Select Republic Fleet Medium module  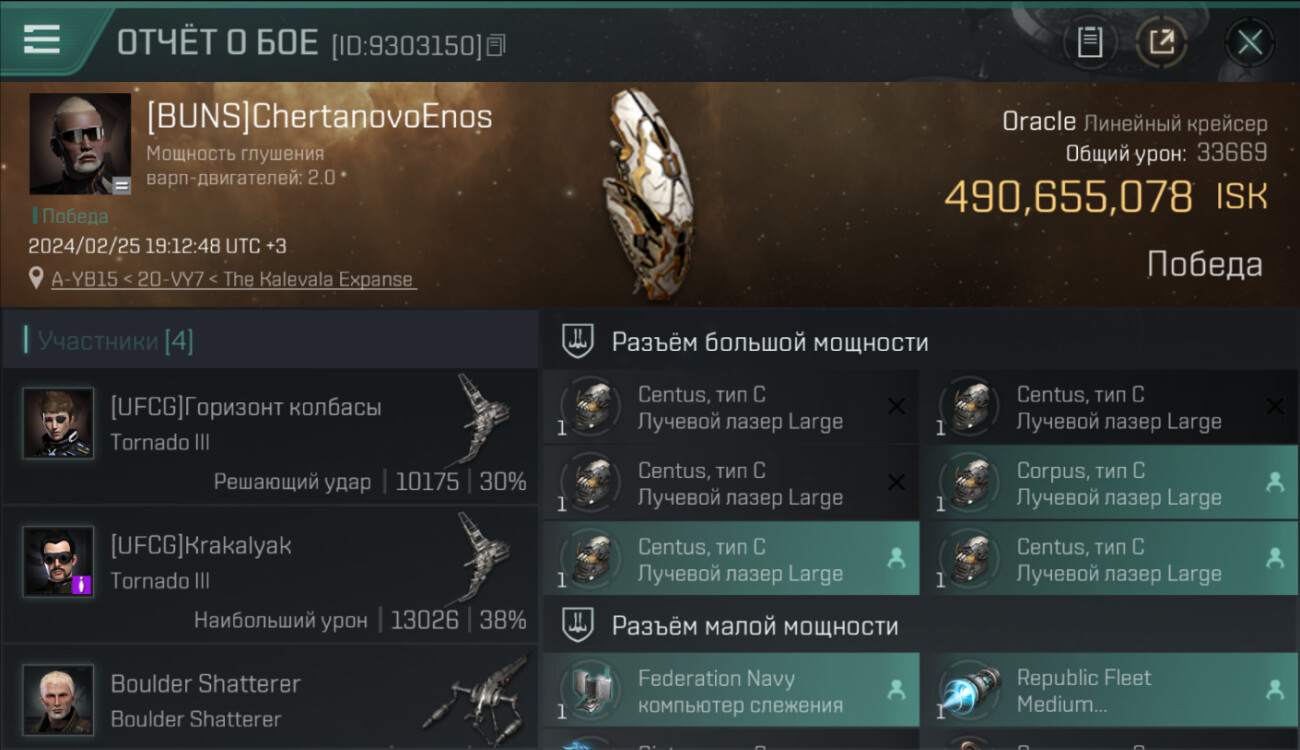point(1110,690)
